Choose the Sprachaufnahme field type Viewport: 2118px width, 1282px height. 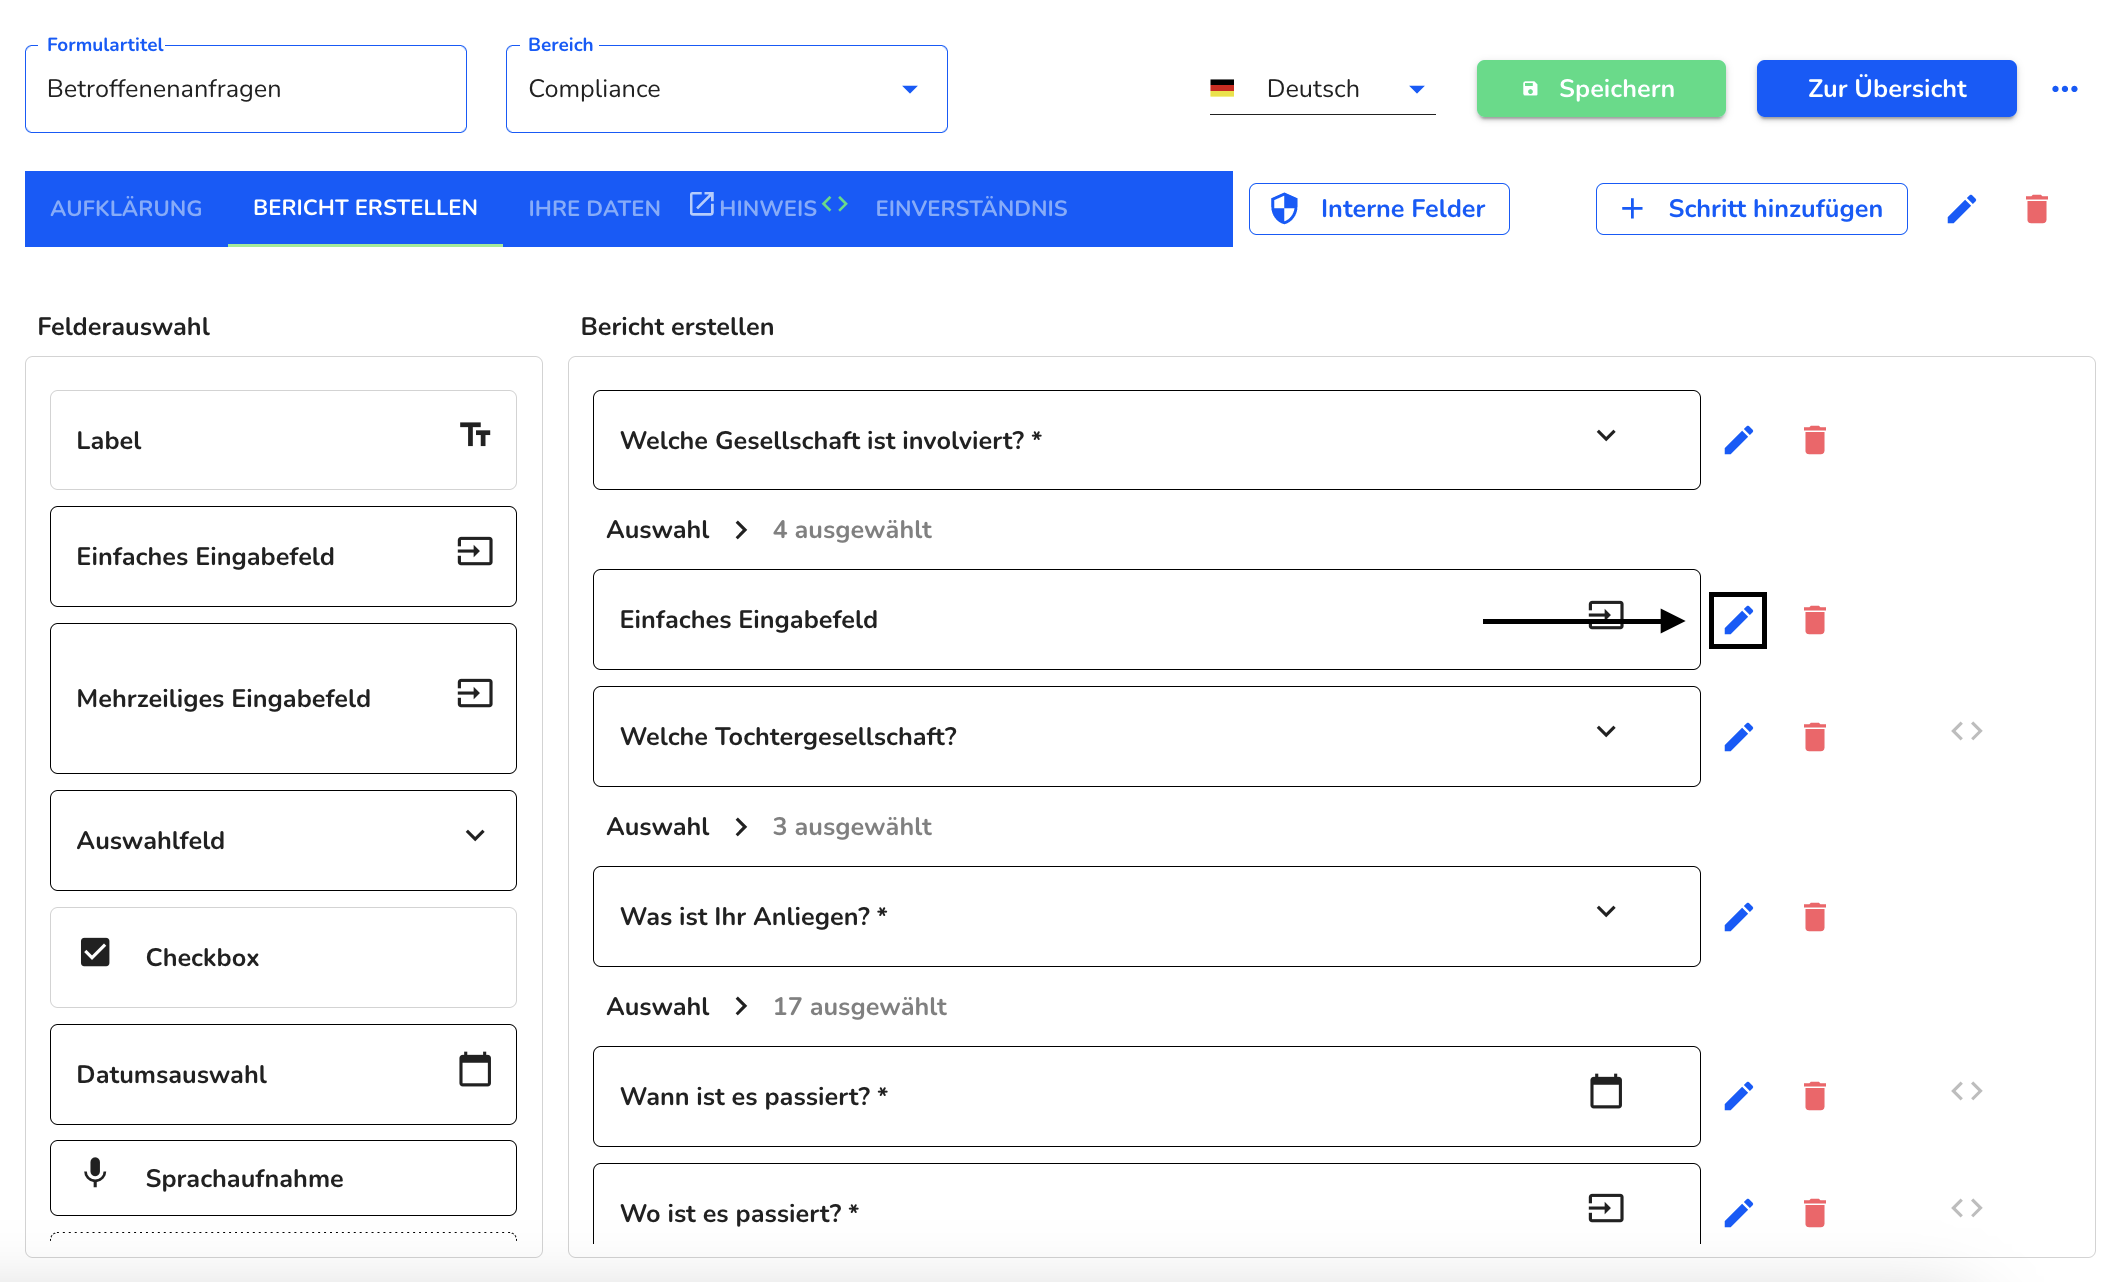click(283, 1178)
